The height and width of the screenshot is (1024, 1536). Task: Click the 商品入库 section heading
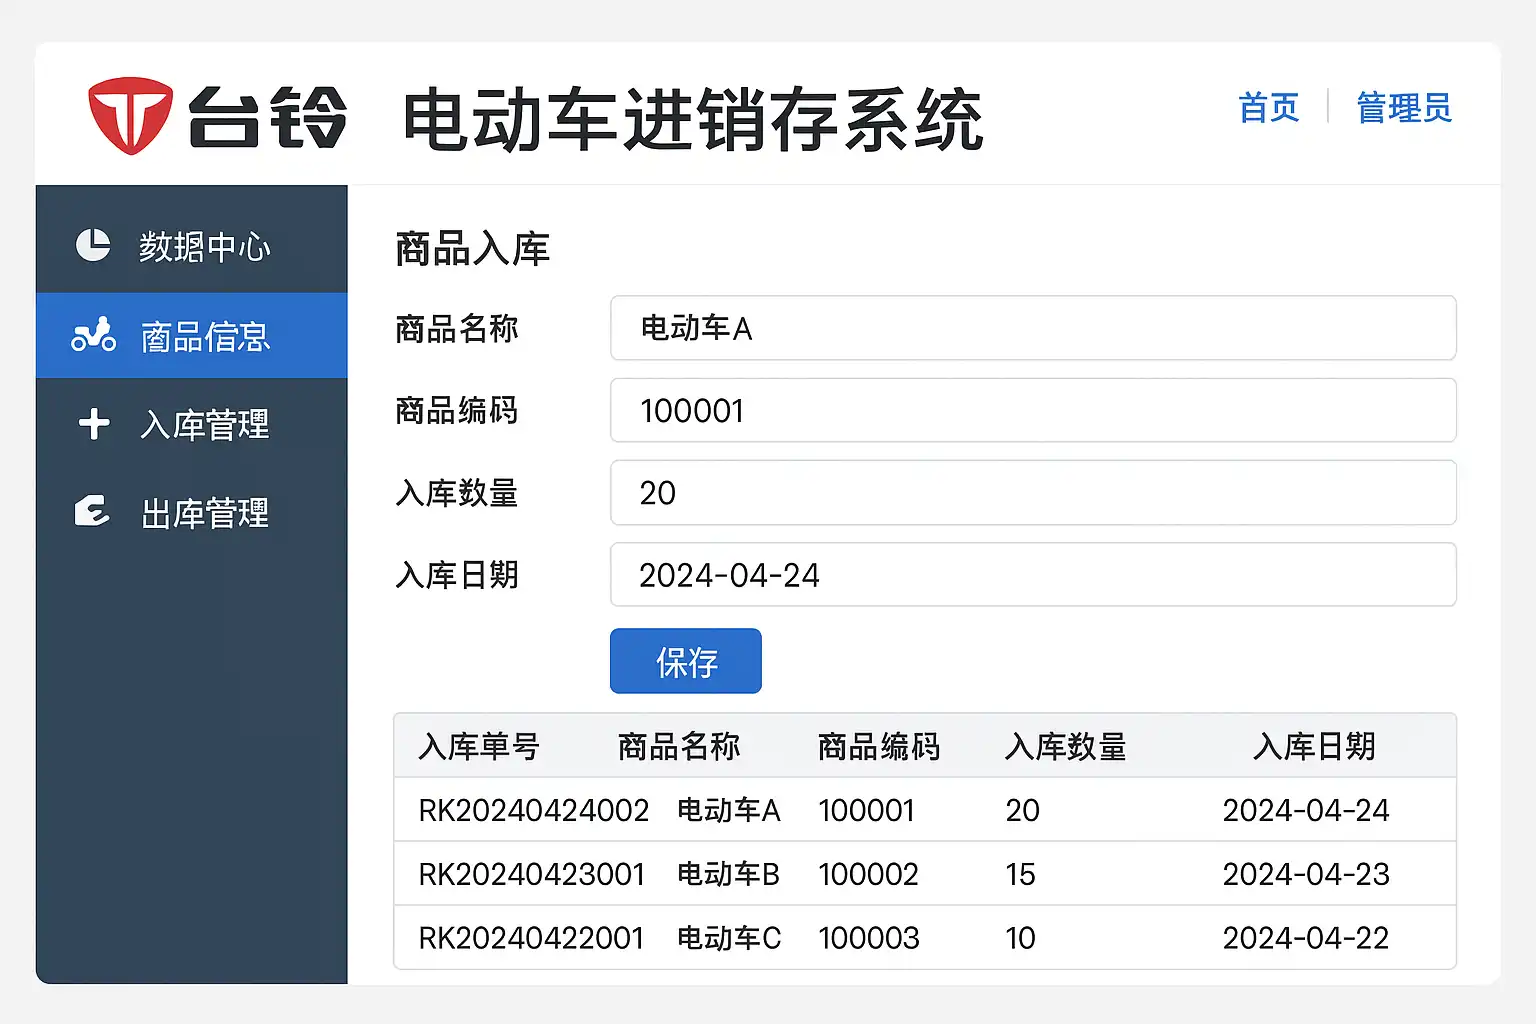tap(473, 249)
